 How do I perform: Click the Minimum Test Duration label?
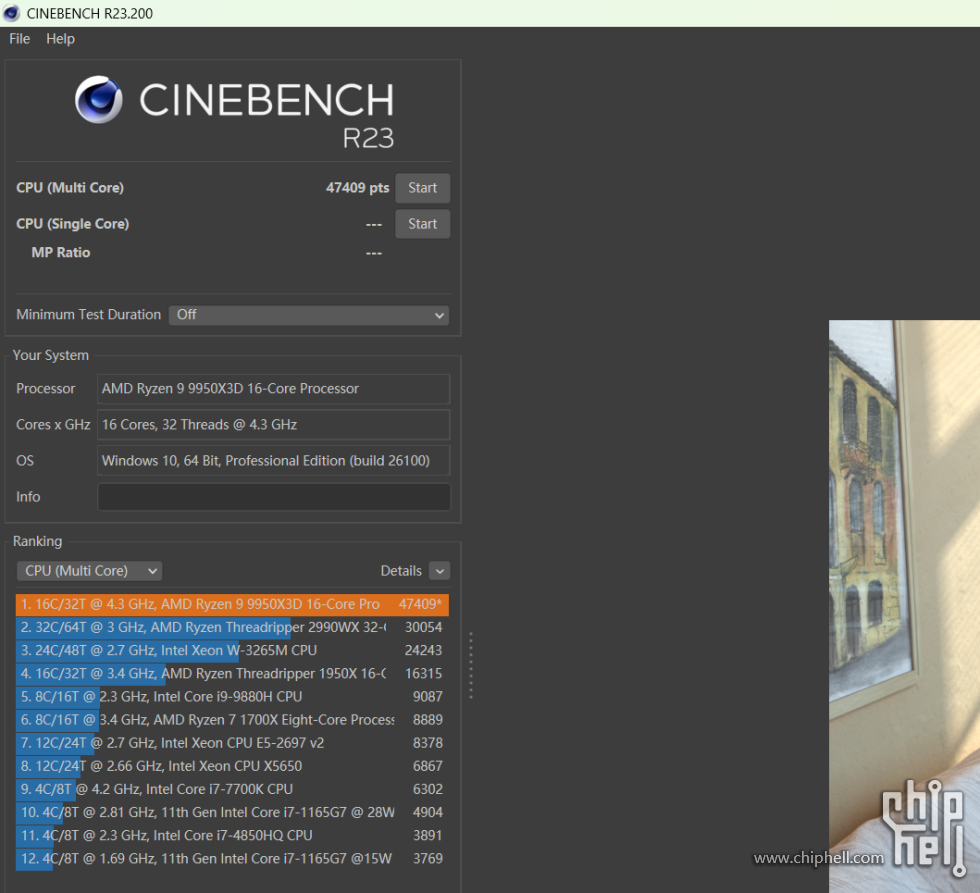coord(89,314)
